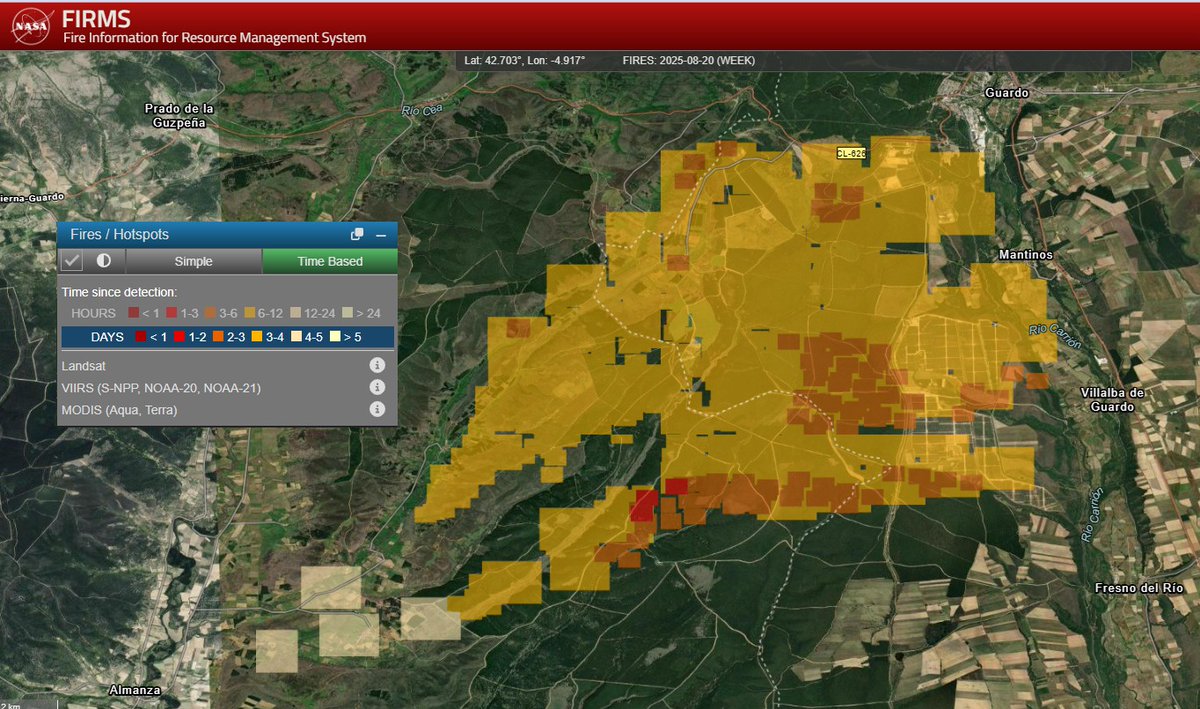This screenshot has height=709, width=1200.
Task: Click the Fresno del Río map label
Action: [x=1140, y=588]
